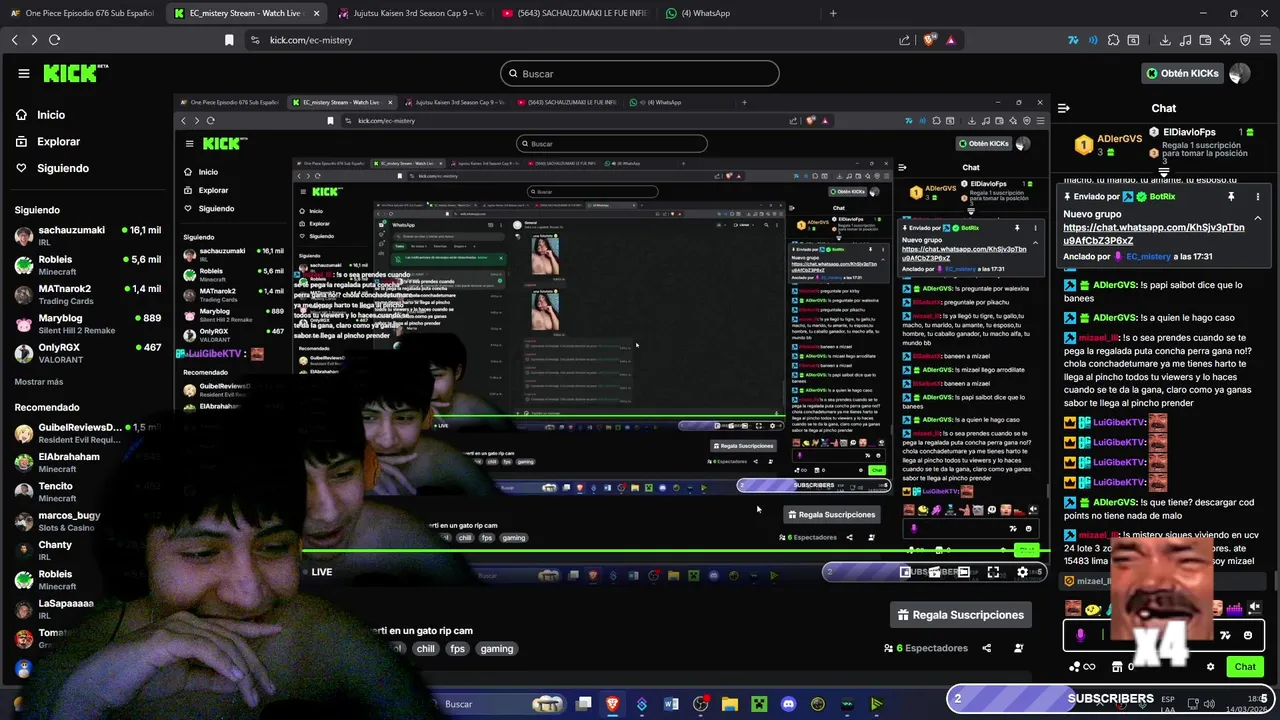Unpin the pinned chat message
1280x720 pixels.
(1231, 197)
